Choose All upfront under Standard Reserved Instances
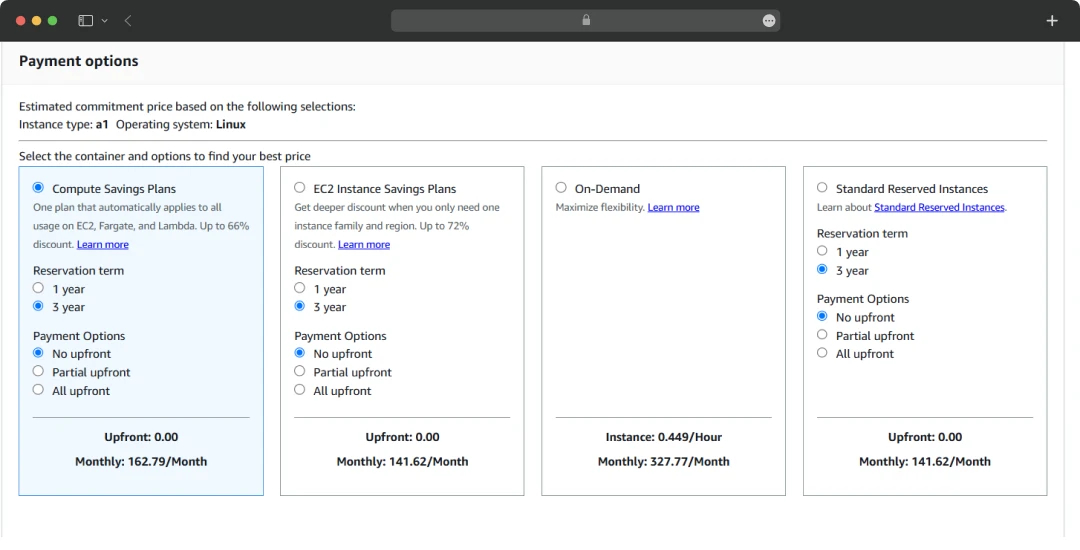Image resolution: width=1080 pixels, height=550 pixels. [x=822, y=352]
